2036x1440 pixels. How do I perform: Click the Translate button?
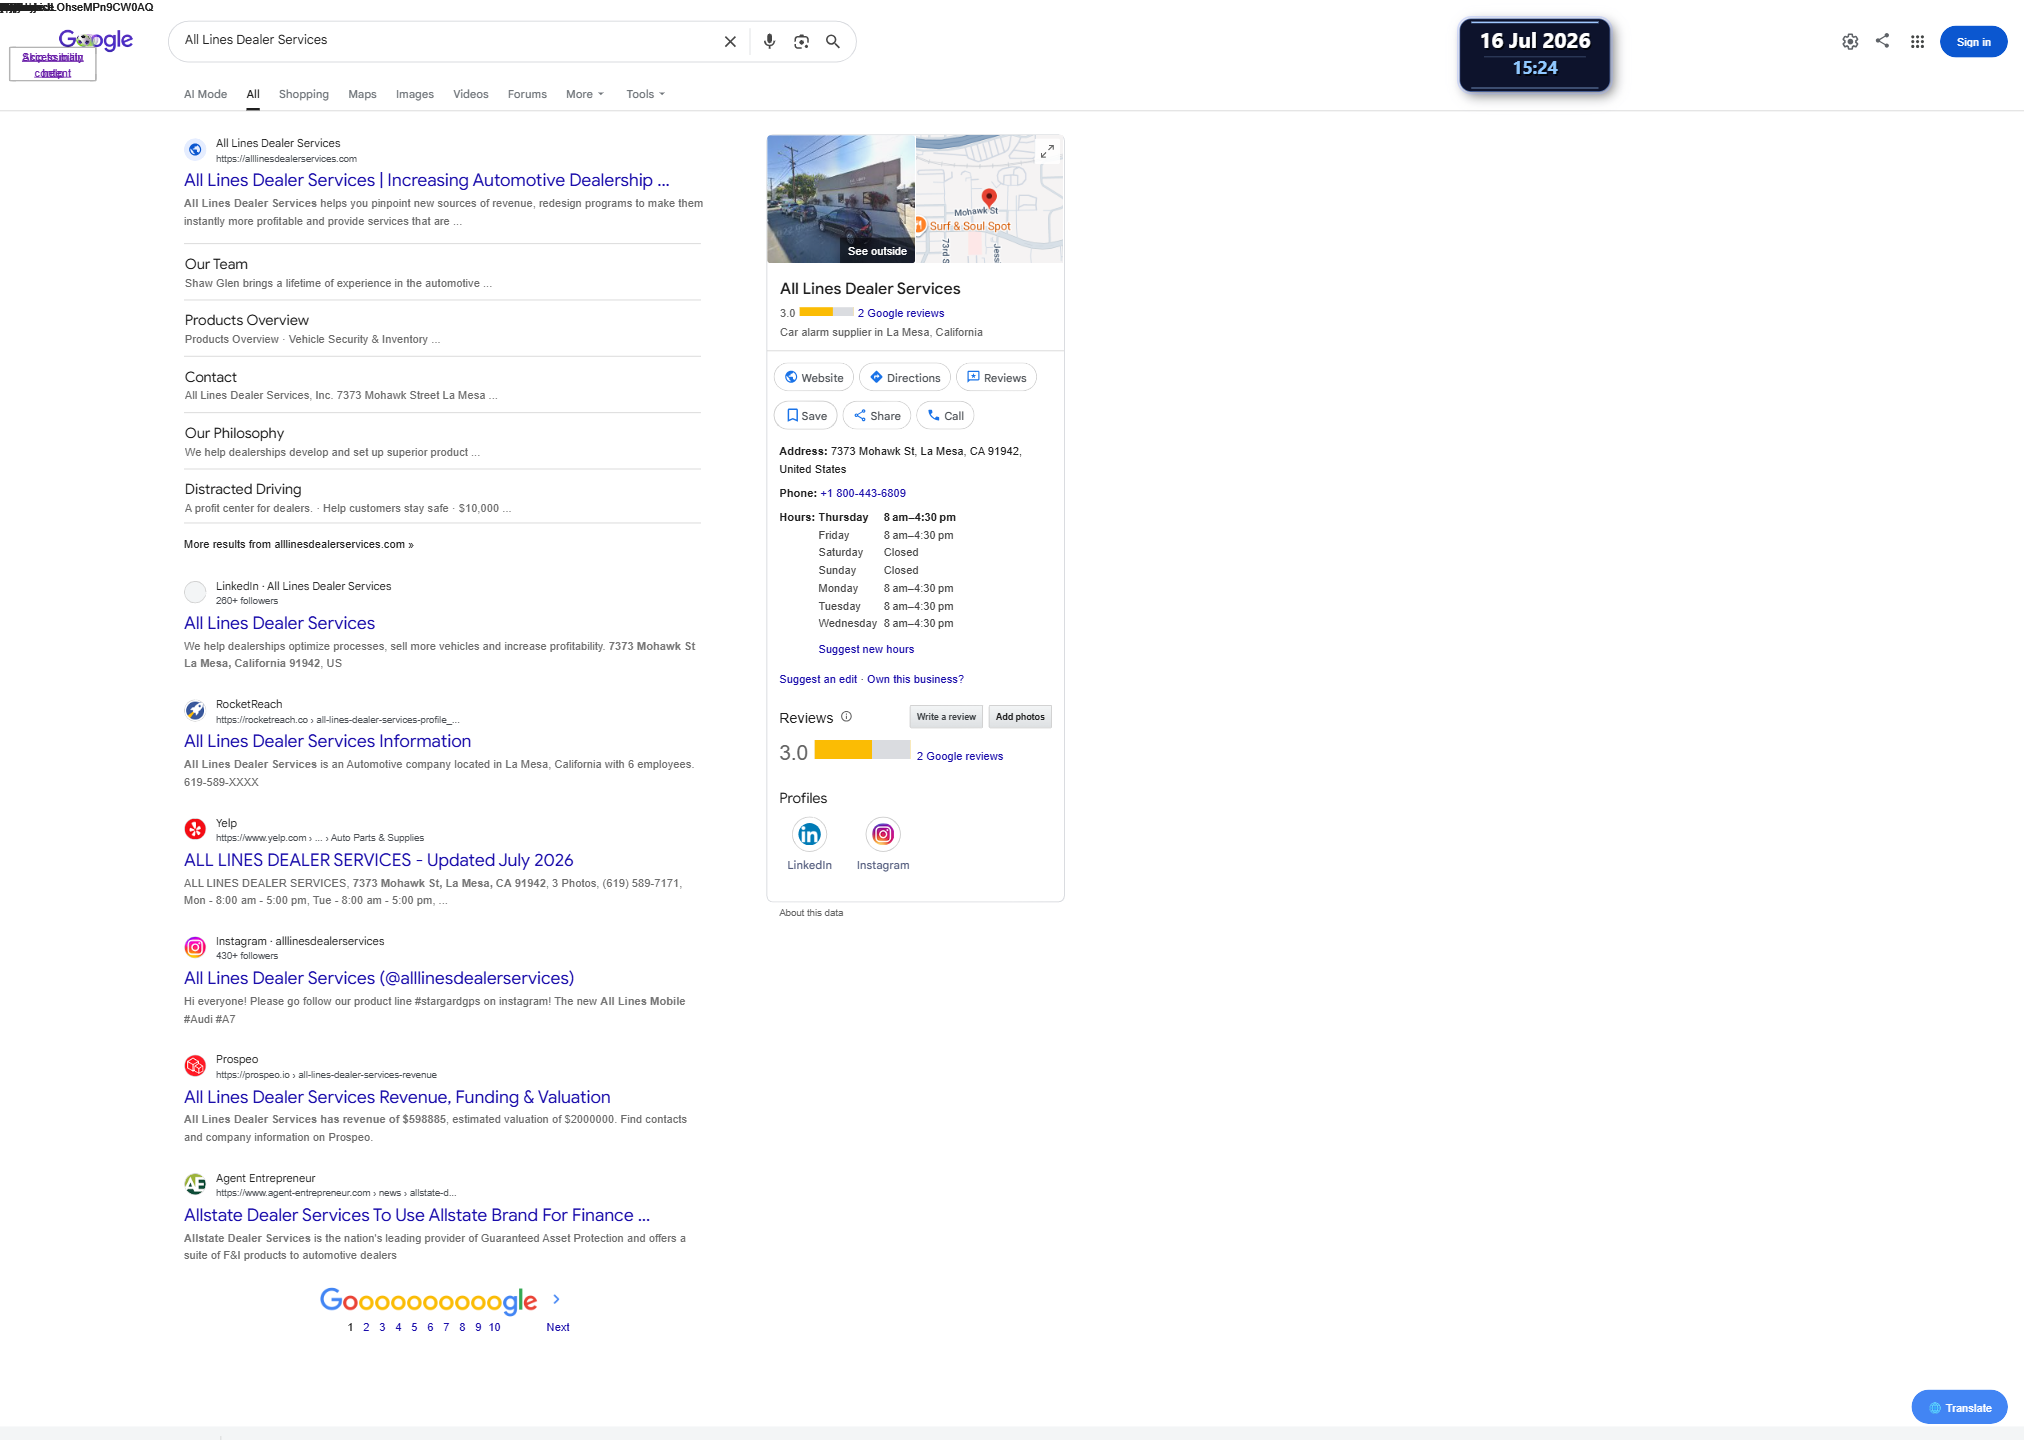pos(1960,1407)
